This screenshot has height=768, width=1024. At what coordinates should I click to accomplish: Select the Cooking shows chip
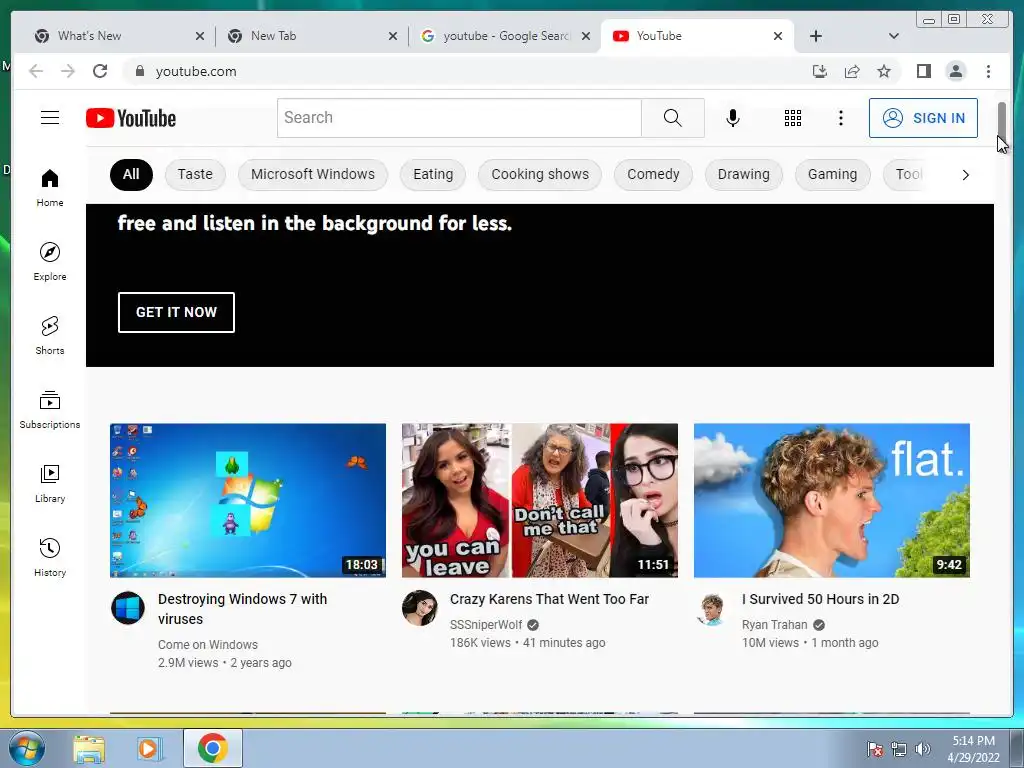click(540, 174)
